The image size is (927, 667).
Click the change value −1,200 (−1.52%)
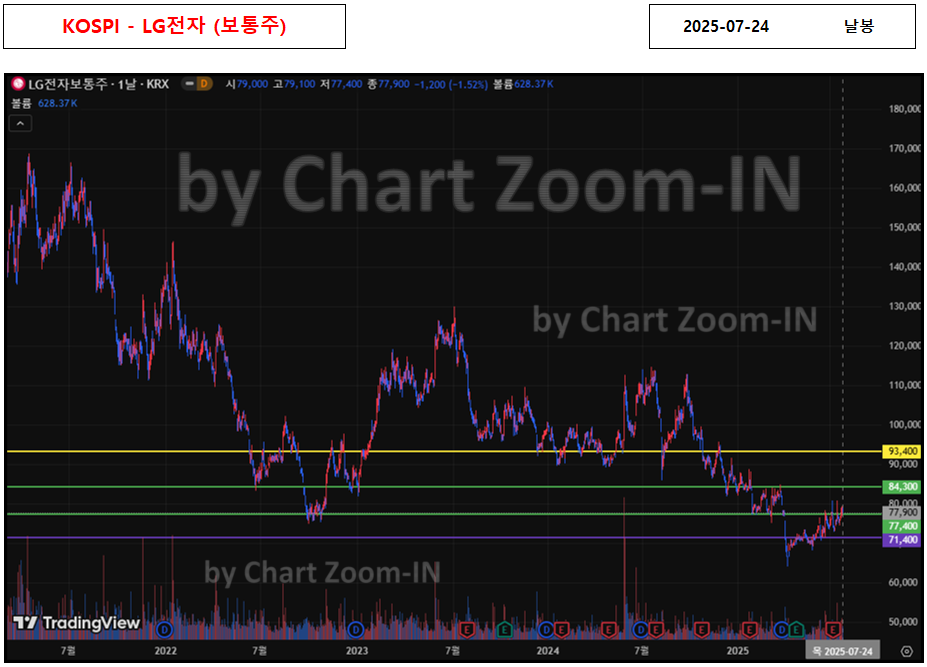pos(451,84)
